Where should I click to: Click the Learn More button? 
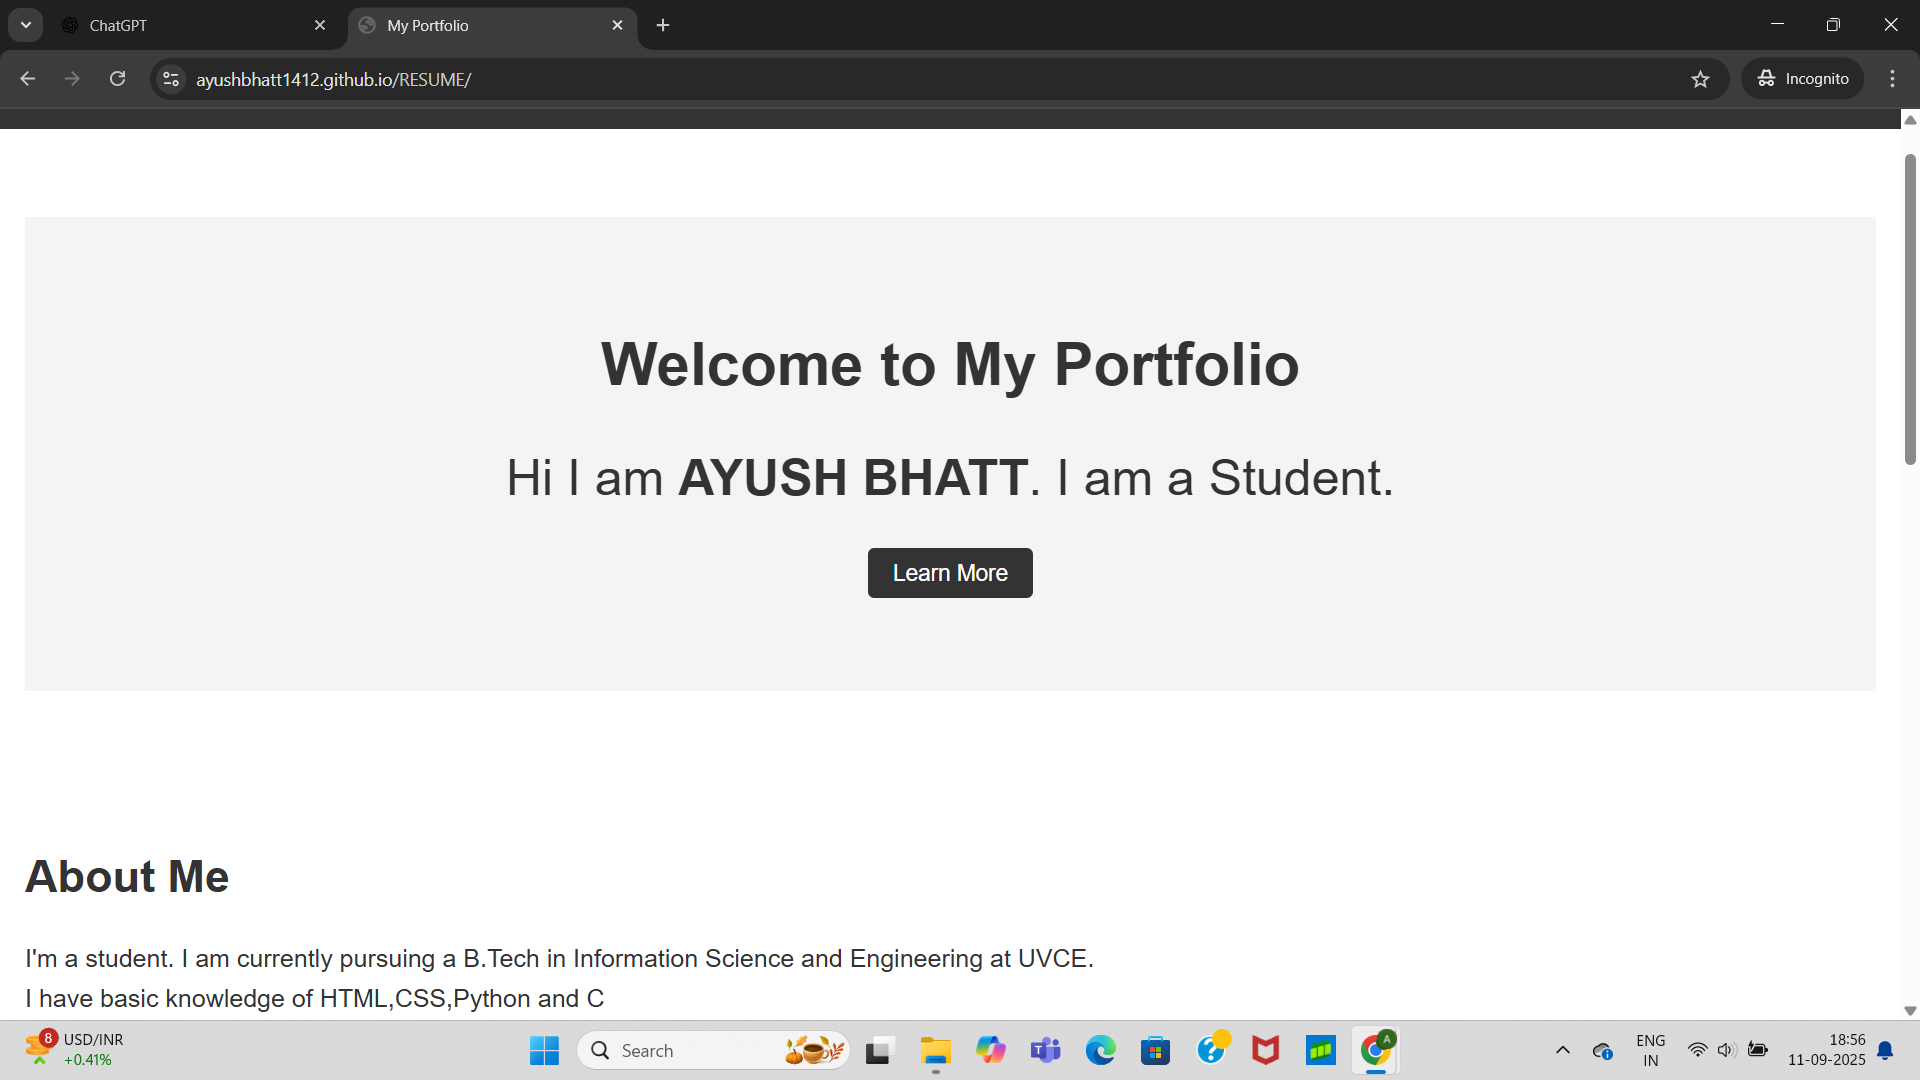pyautogui.click(x=949, y=573)
